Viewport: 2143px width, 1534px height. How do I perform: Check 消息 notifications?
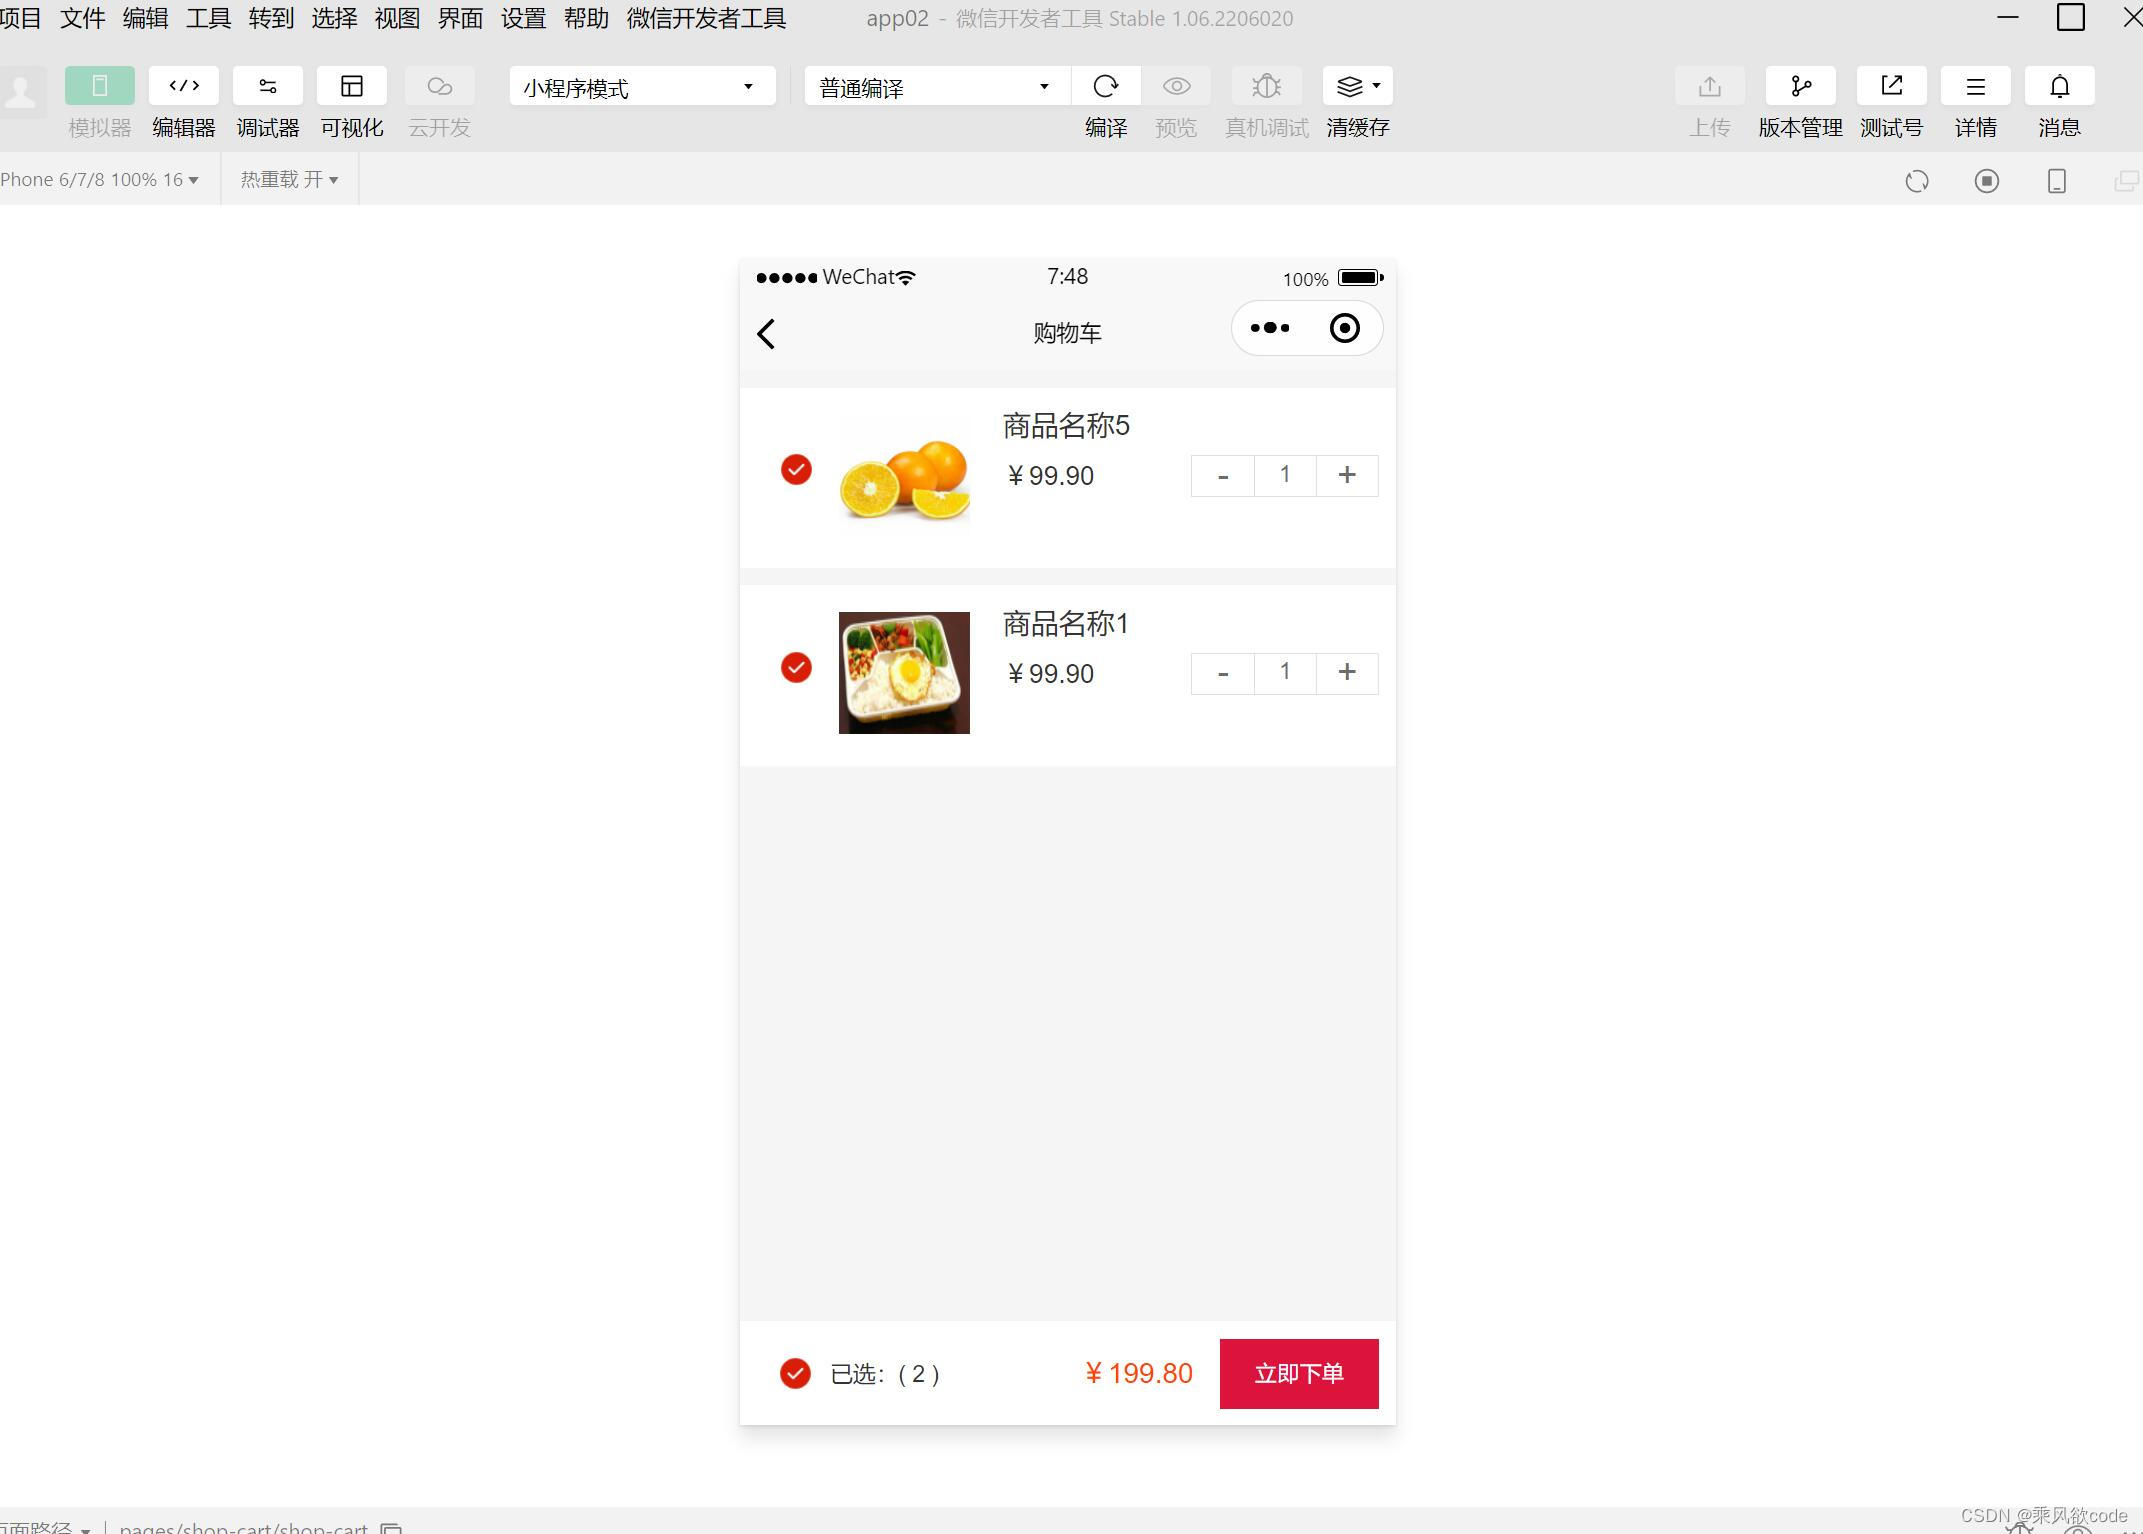pos(2058,100)
